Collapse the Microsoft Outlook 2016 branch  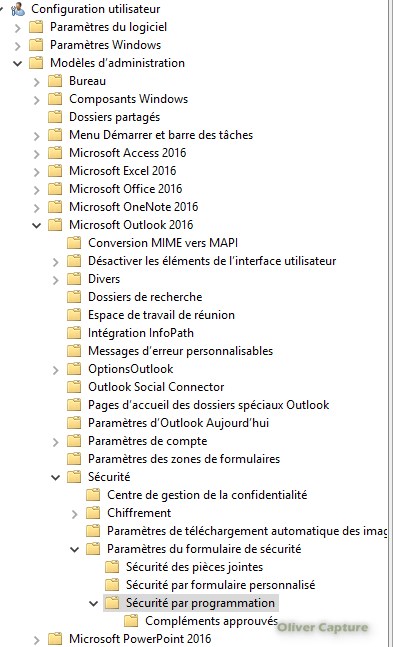coord(36,225)
